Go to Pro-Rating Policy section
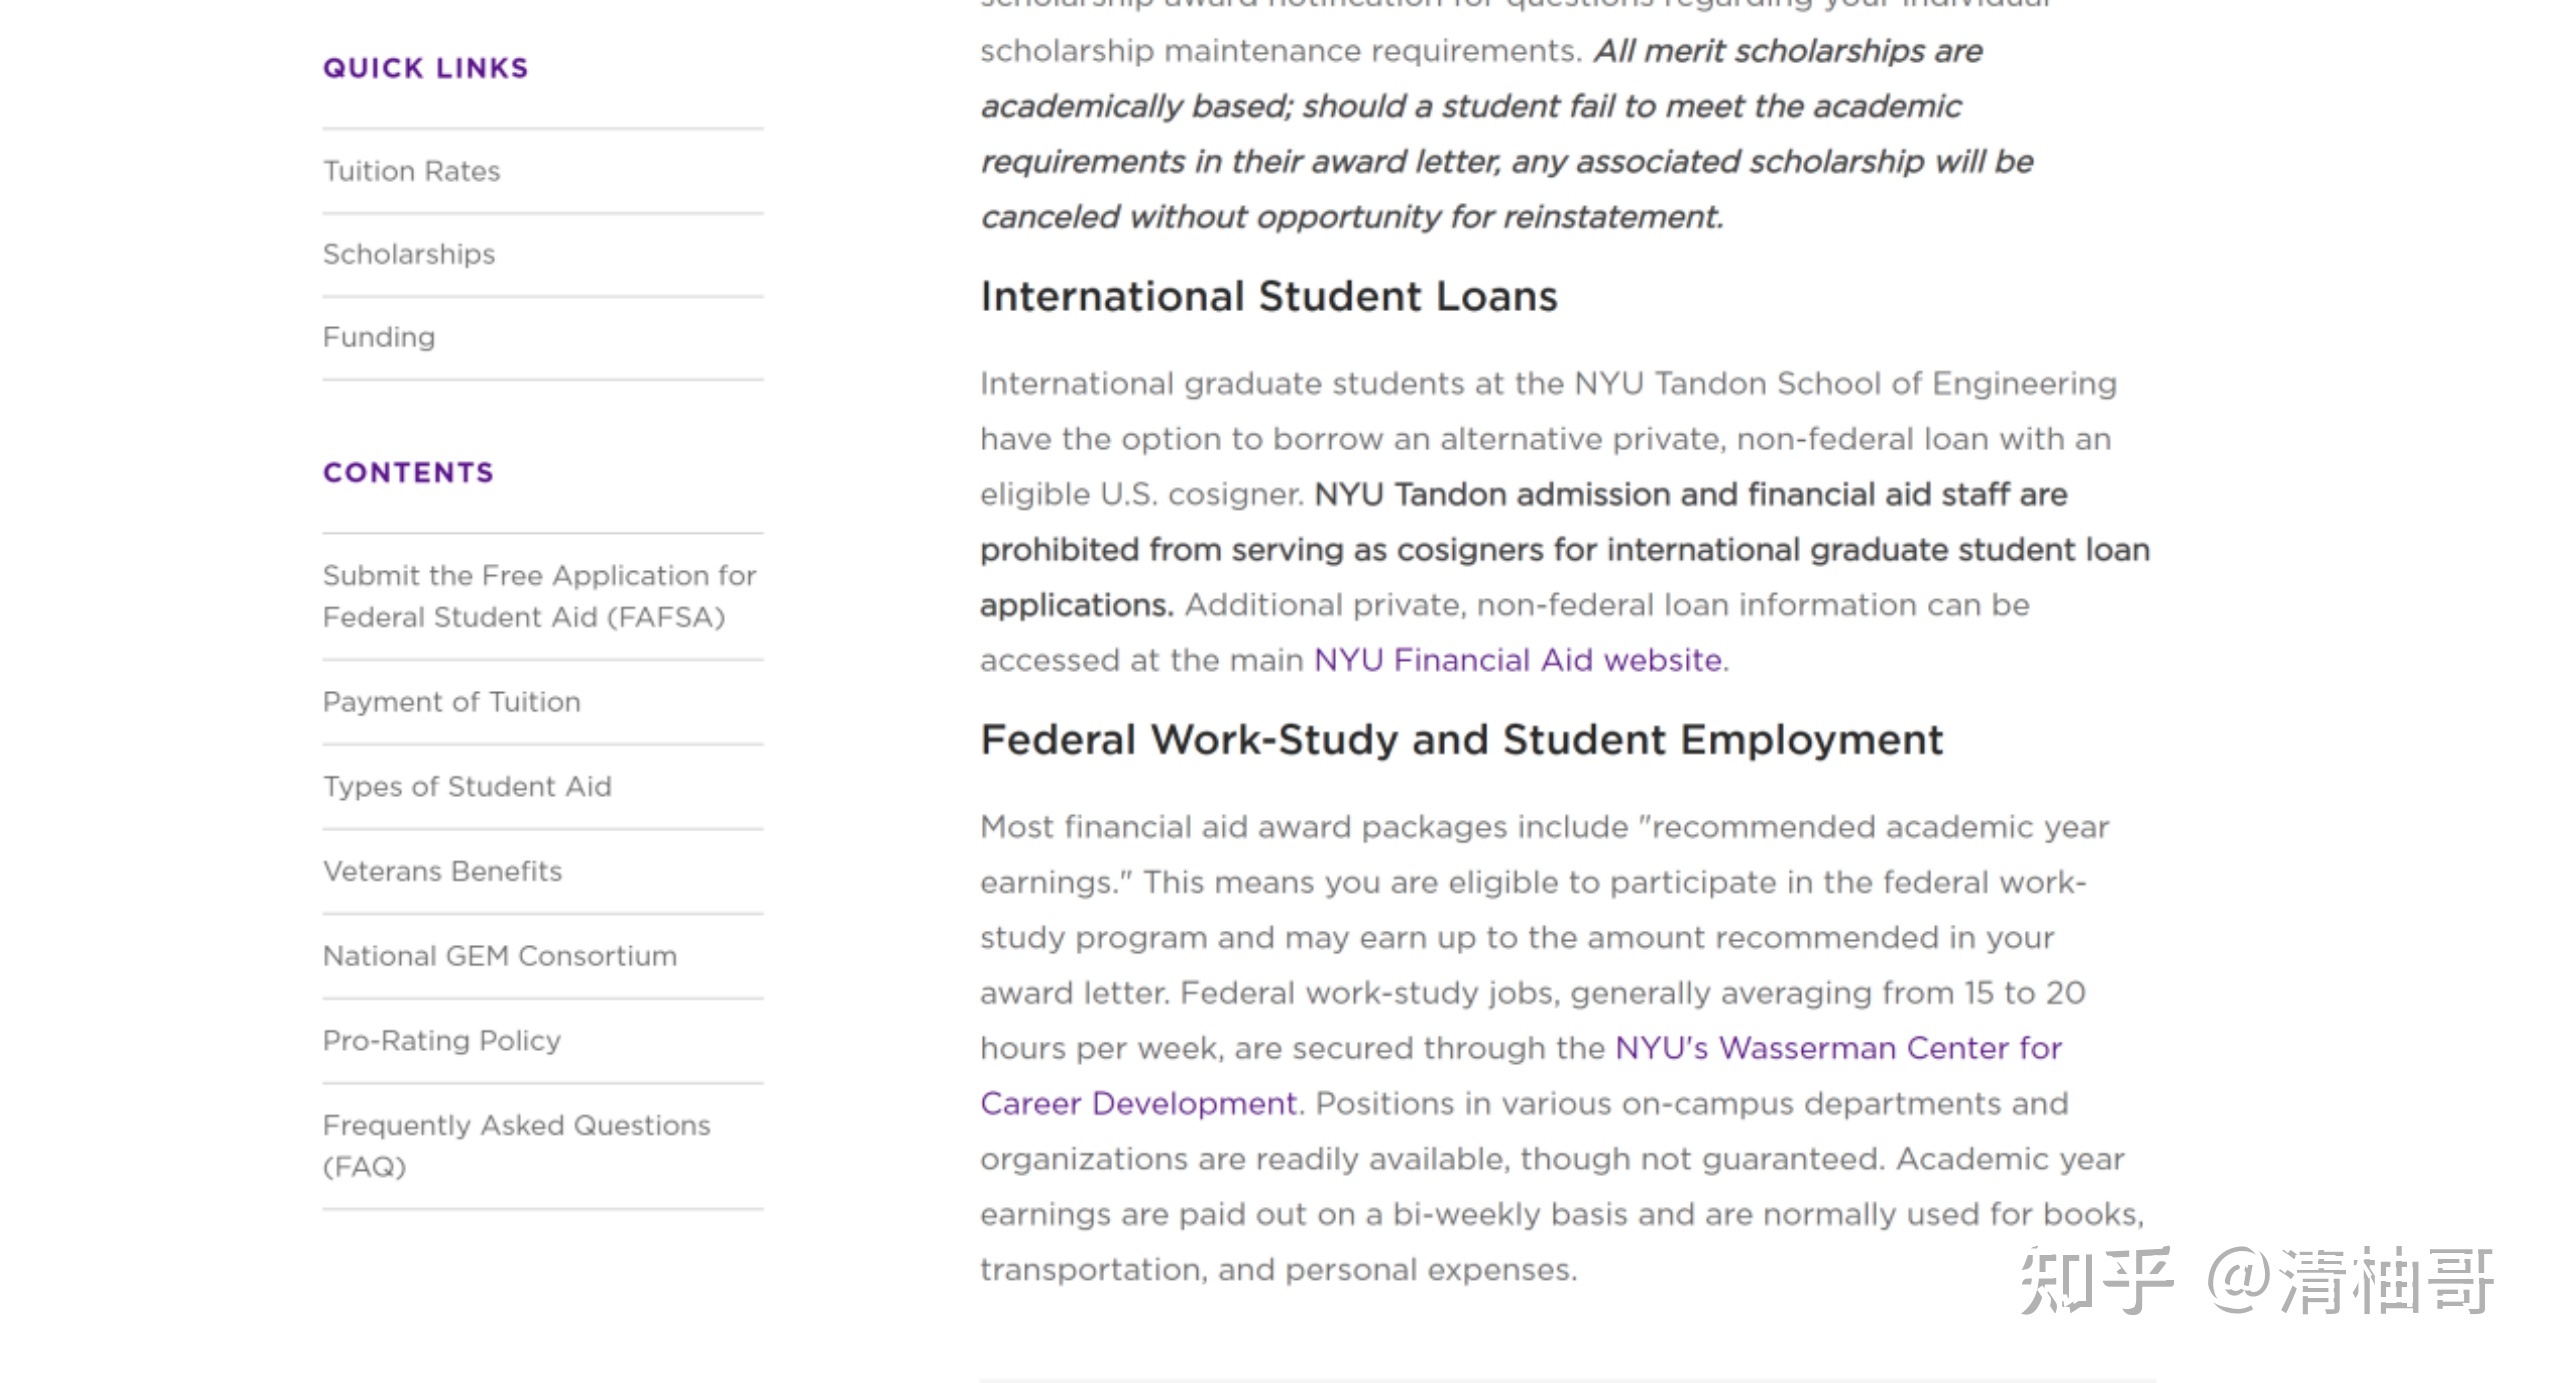This screenshot has width=2560, height=1383. point(441,1041)
